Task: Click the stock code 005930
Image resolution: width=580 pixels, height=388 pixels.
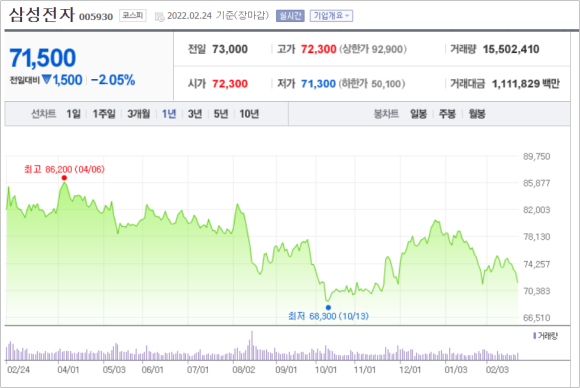Action: pos(96,17)
